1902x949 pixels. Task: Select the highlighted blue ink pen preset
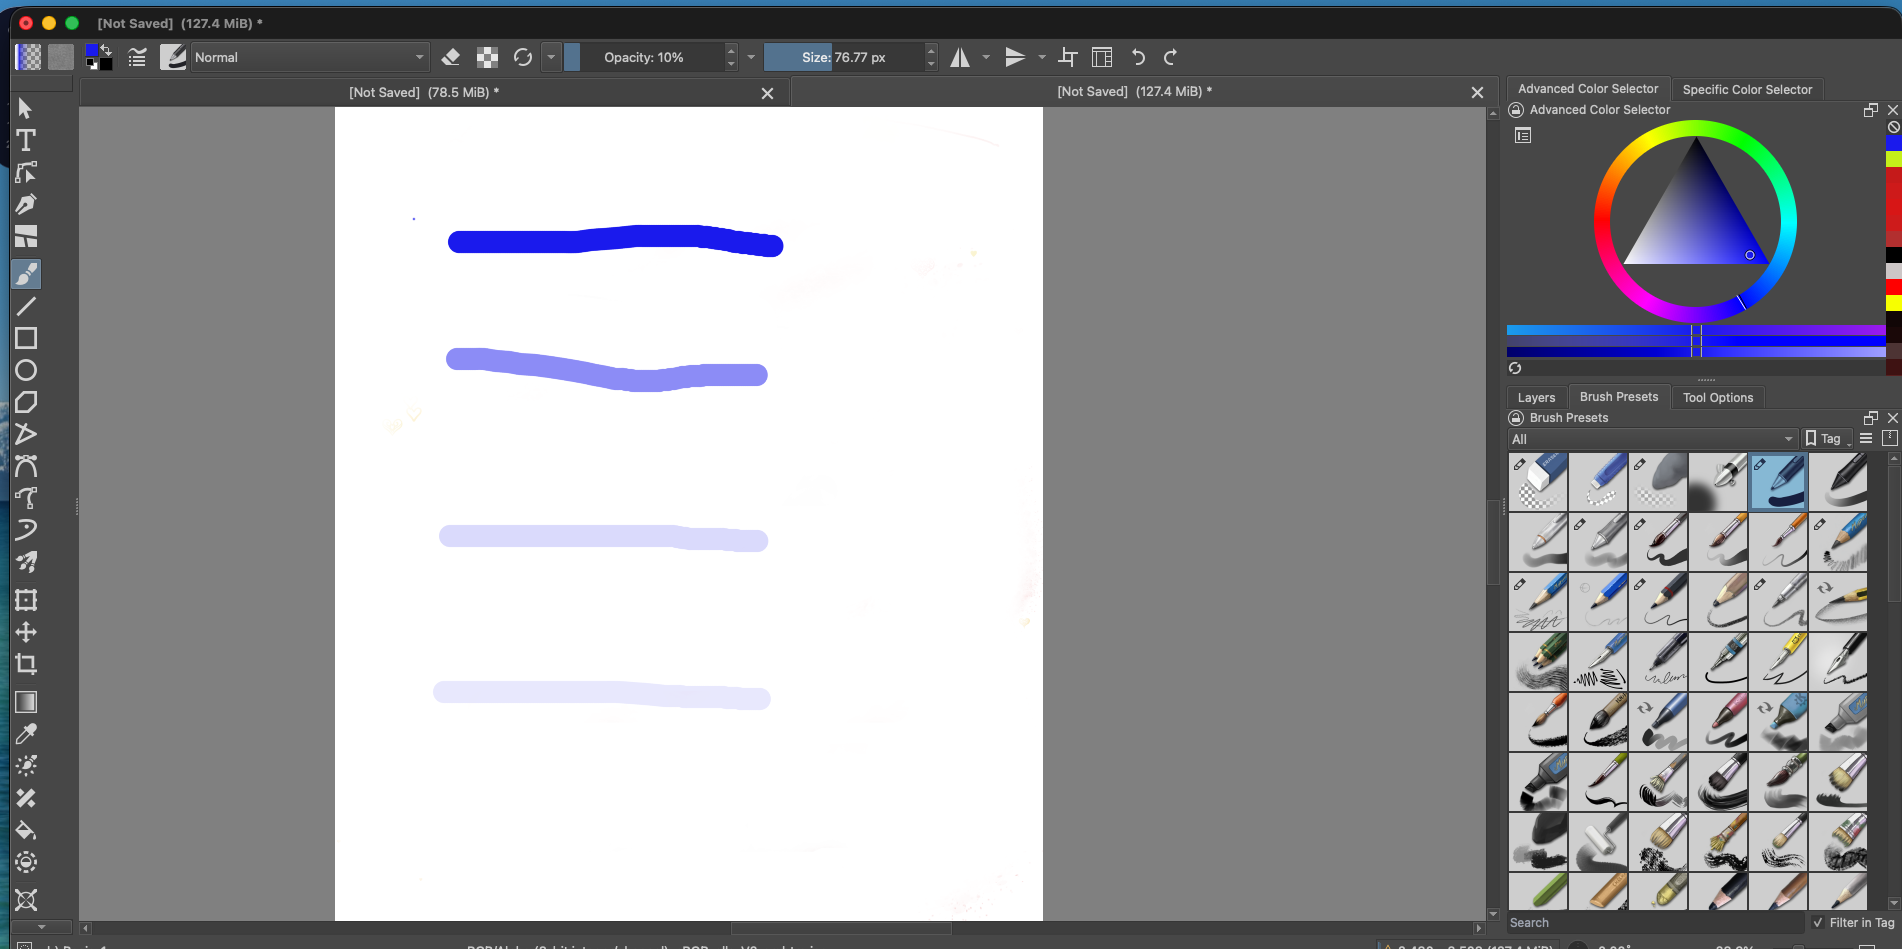pos(1778,481)
